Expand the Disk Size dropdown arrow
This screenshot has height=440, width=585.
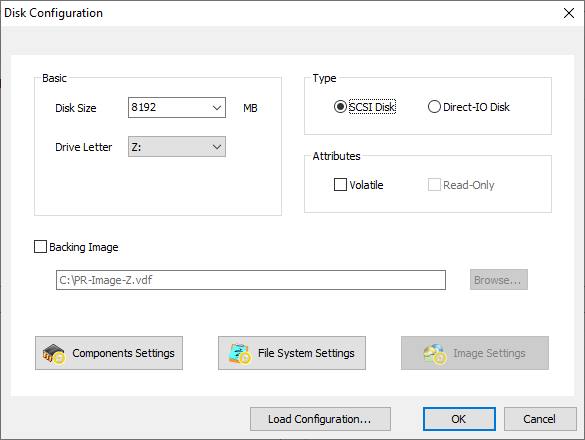[217, 108]
